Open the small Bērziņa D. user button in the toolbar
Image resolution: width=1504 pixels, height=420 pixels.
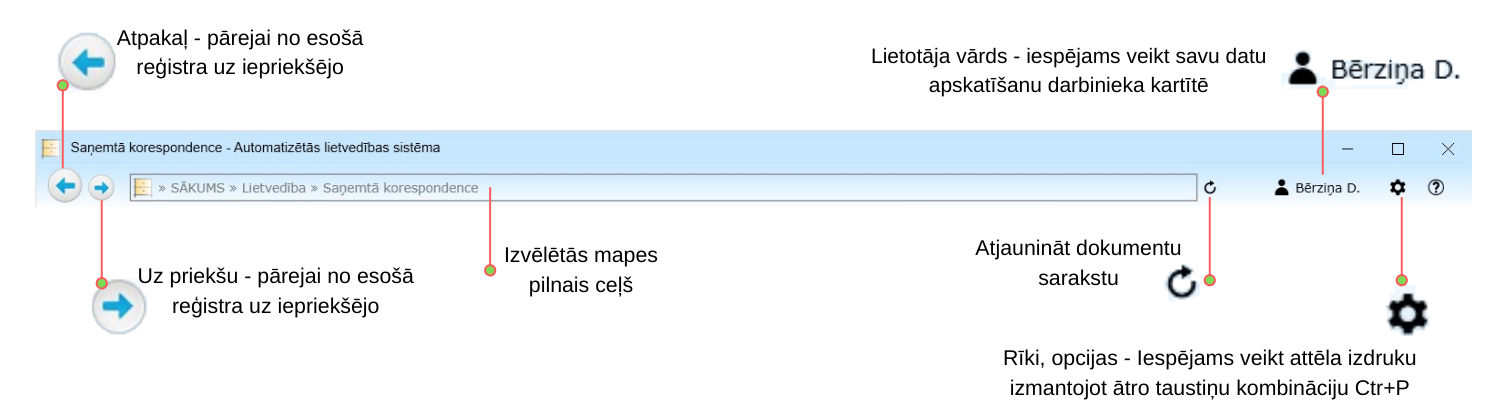coord(1318,187)
